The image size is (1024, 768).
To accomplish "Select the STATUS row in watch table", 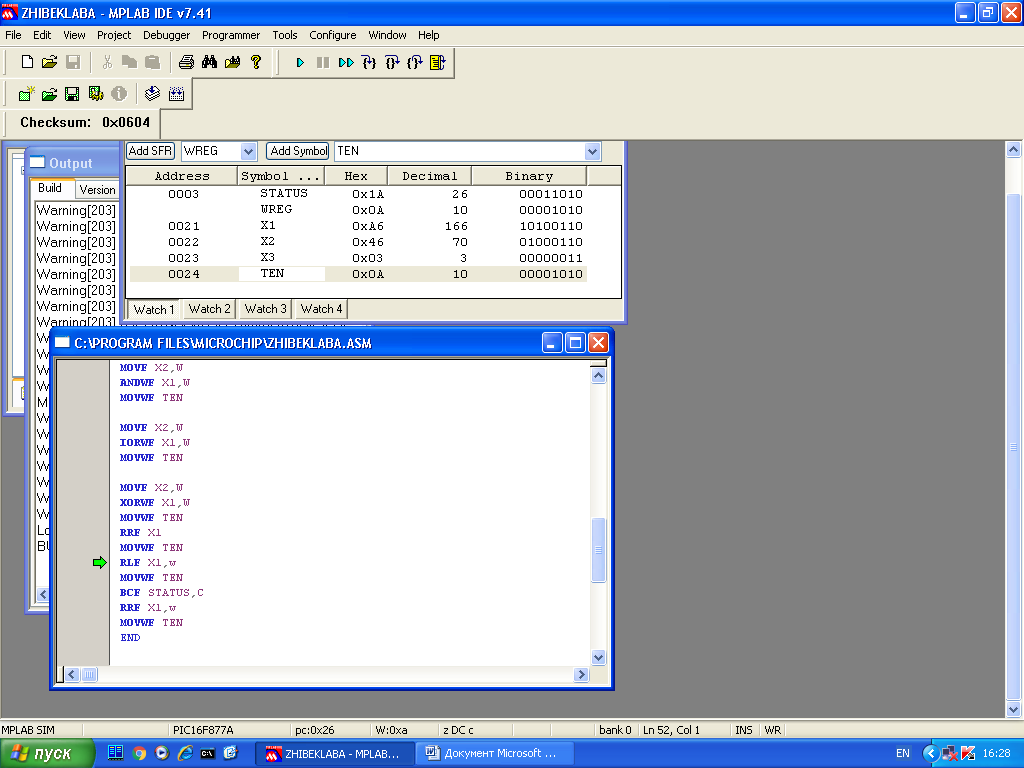I will 358,194.
